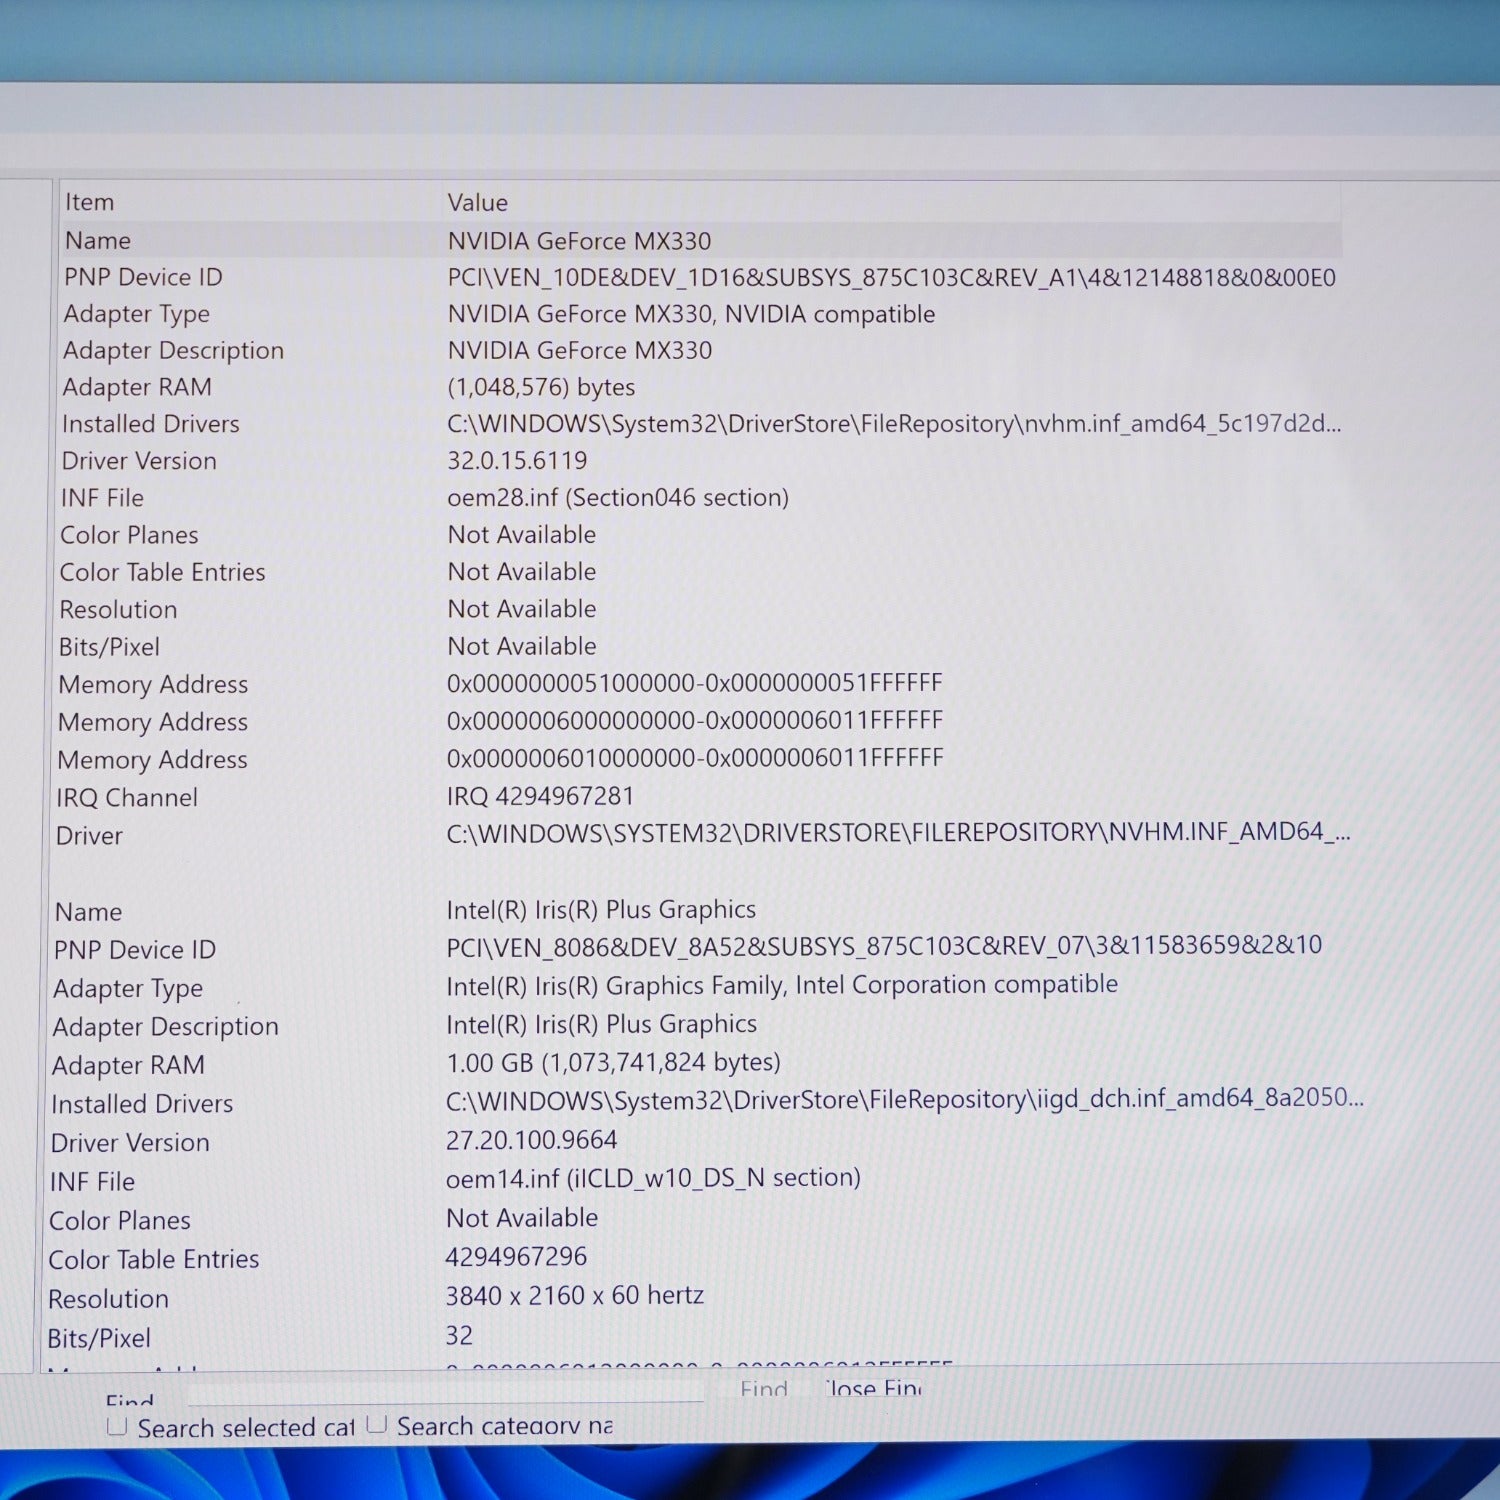Select the "(1,048,576) bytes" Adapter RAM value
The image size is (1500, 1500).
point(541,387)
